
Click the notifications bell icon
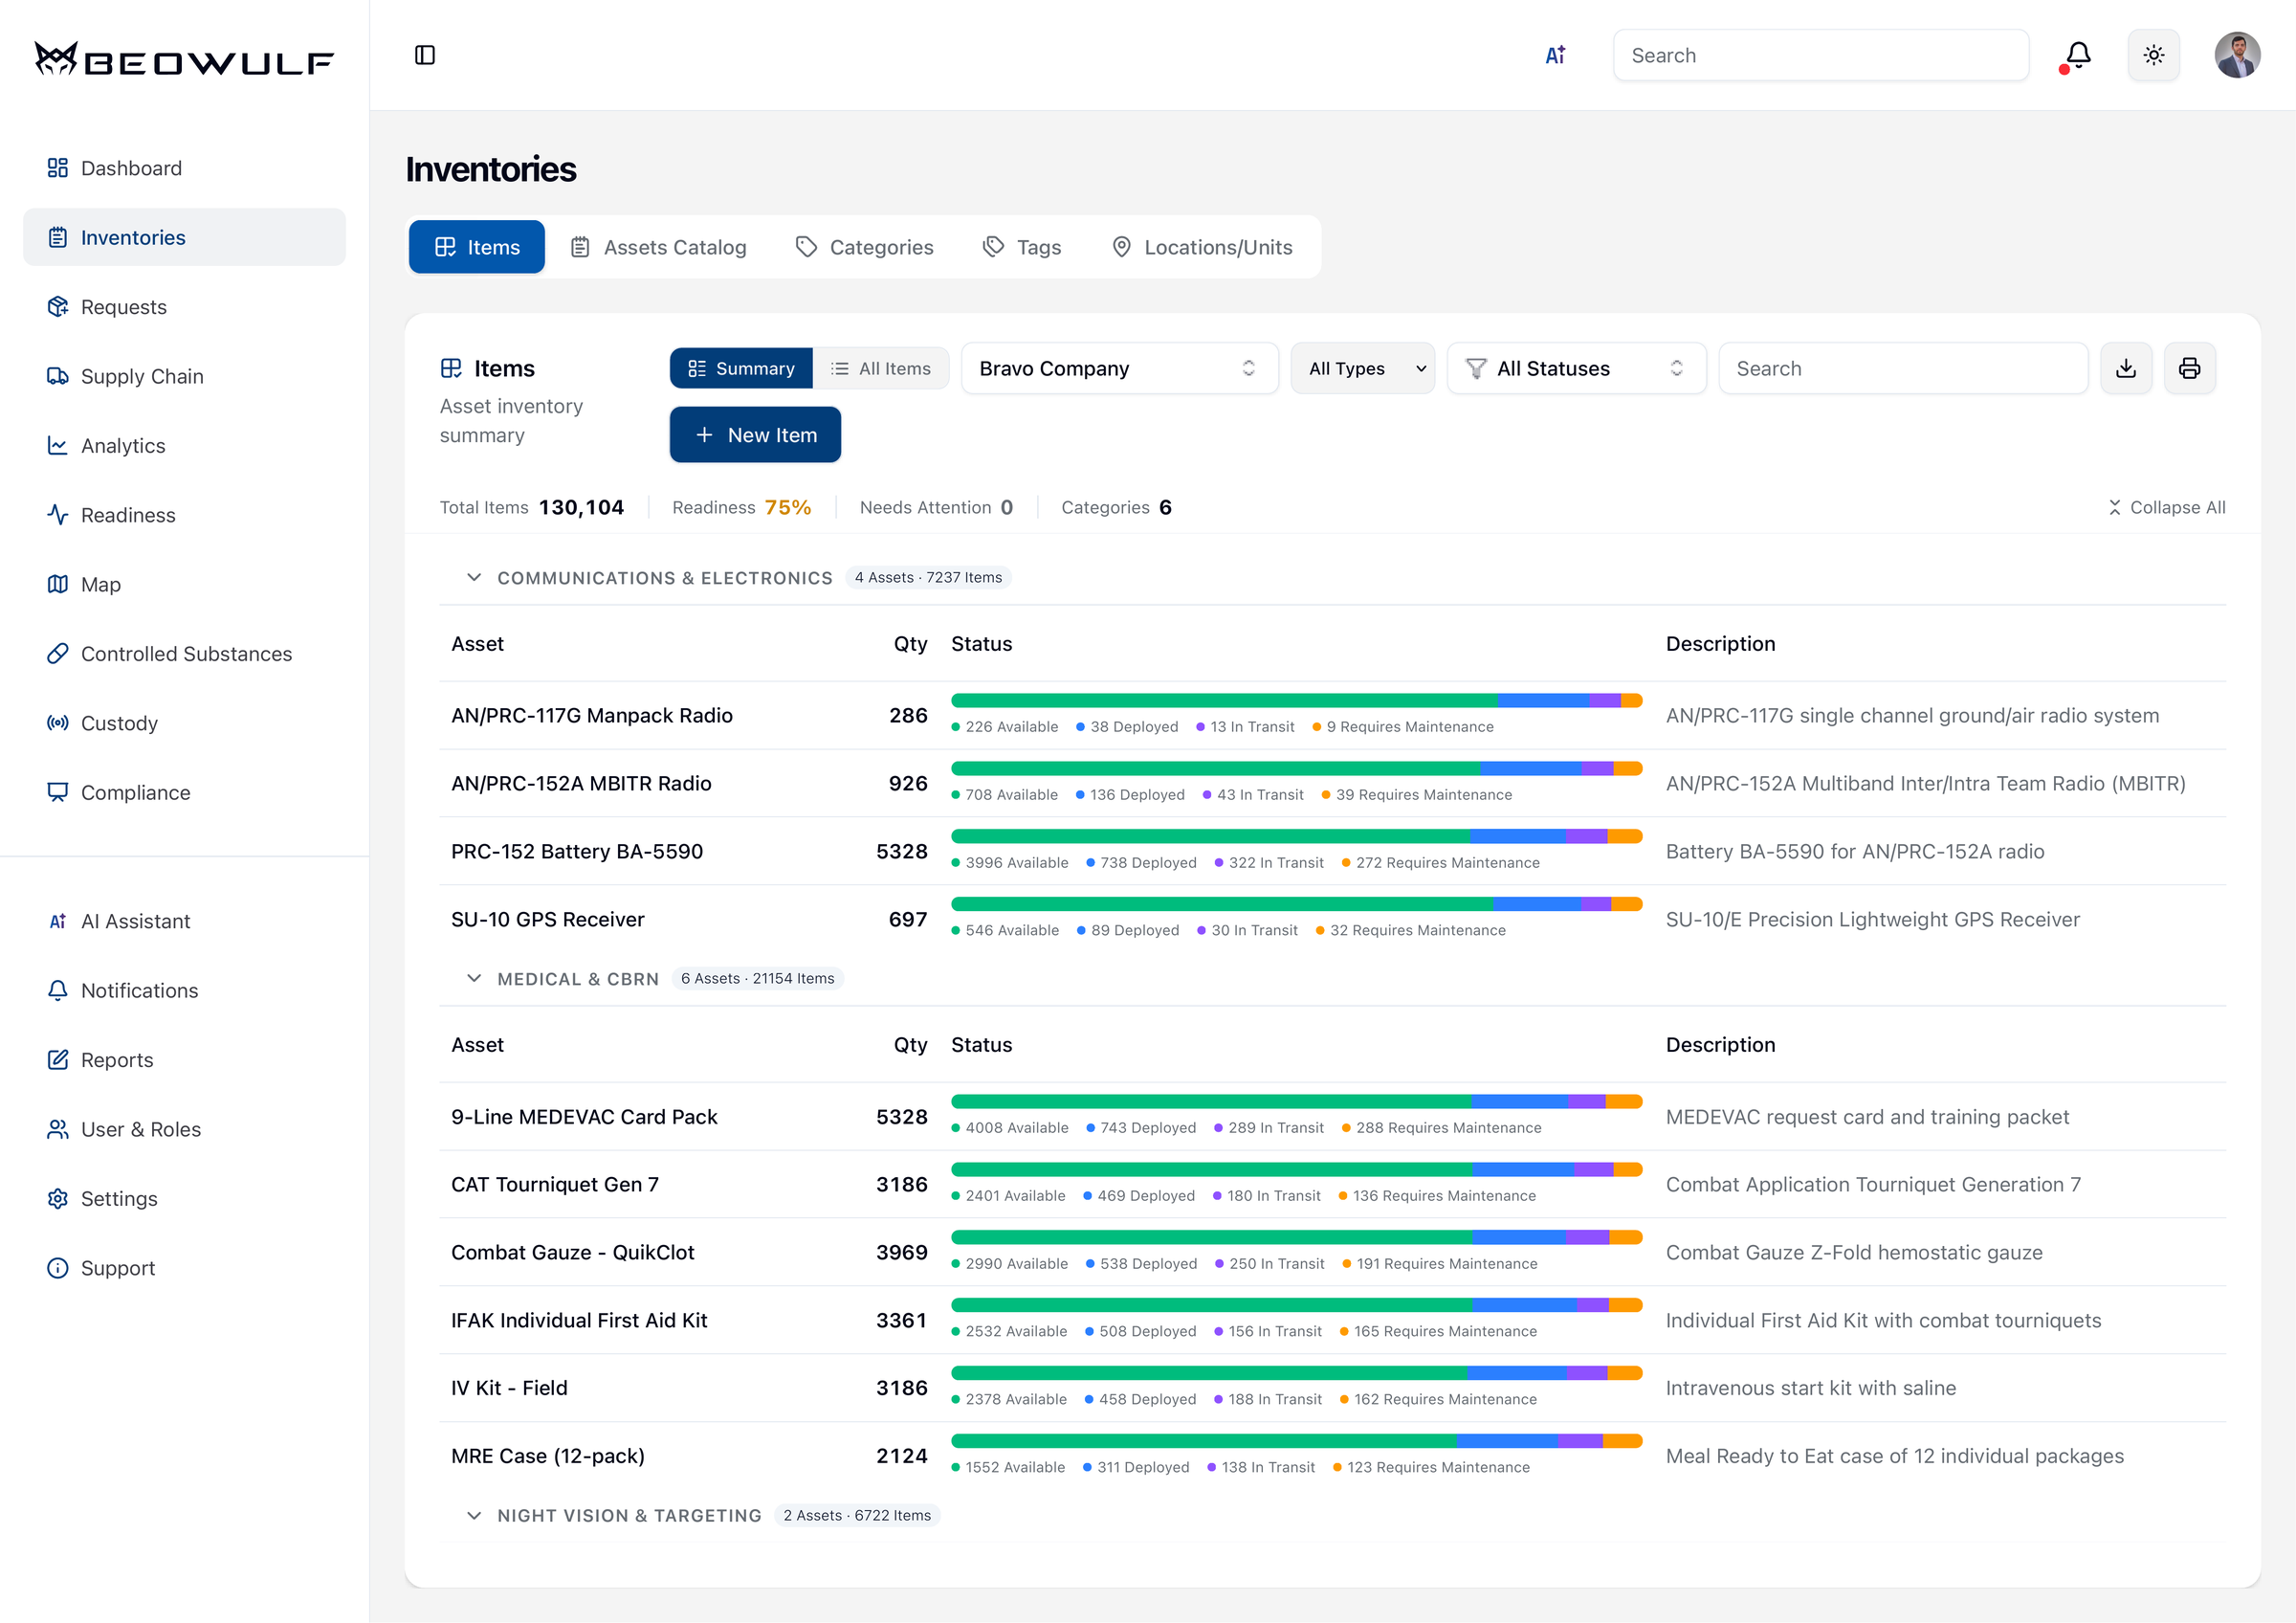(x=2076, y=55)
